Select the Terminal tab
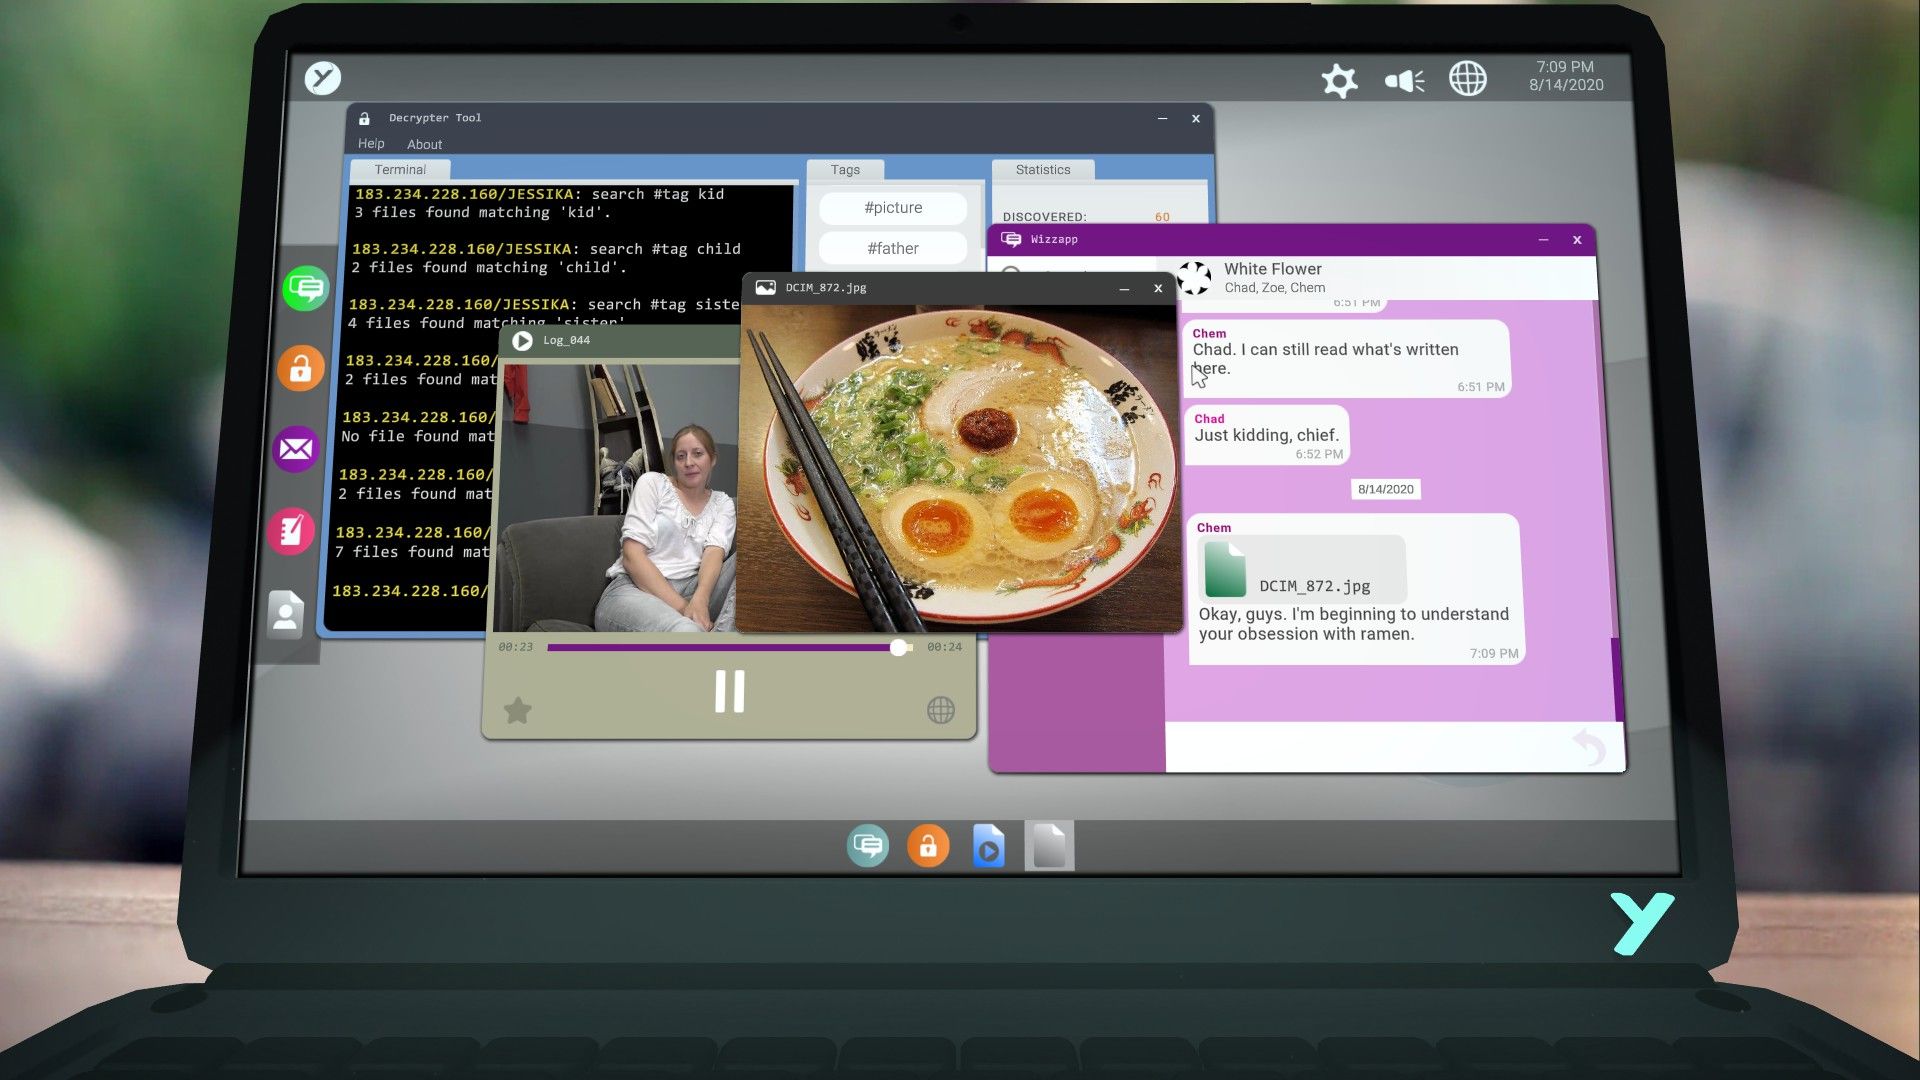Viewport: 1920px width, 1080px height. 400,170
